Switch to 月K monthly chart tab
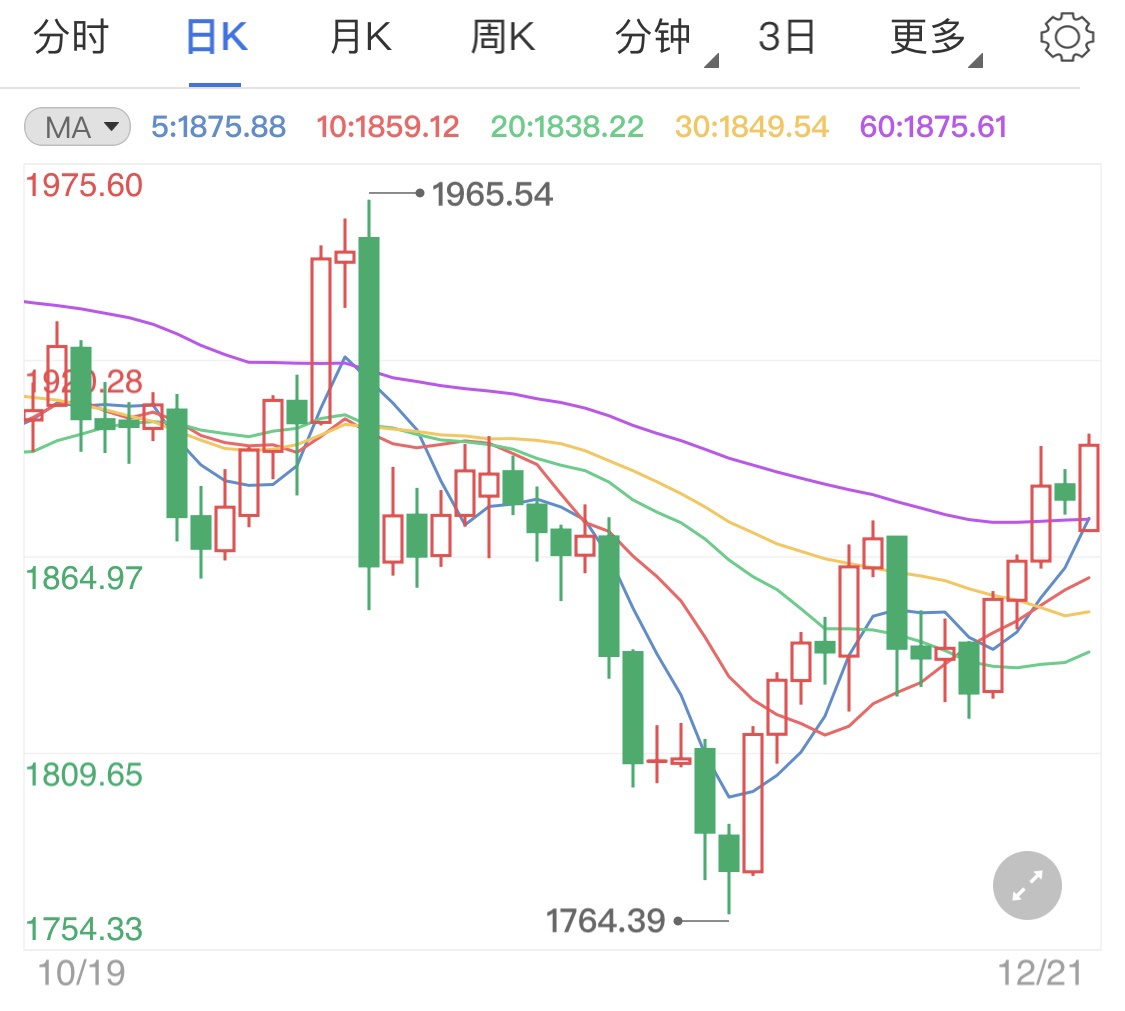 coord(360,38)
